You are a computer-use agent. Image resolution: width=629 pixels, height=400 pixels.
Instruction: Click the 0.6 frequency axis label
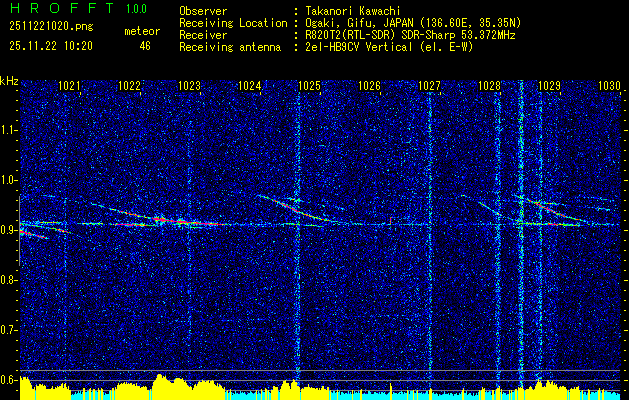click(8, 380)
